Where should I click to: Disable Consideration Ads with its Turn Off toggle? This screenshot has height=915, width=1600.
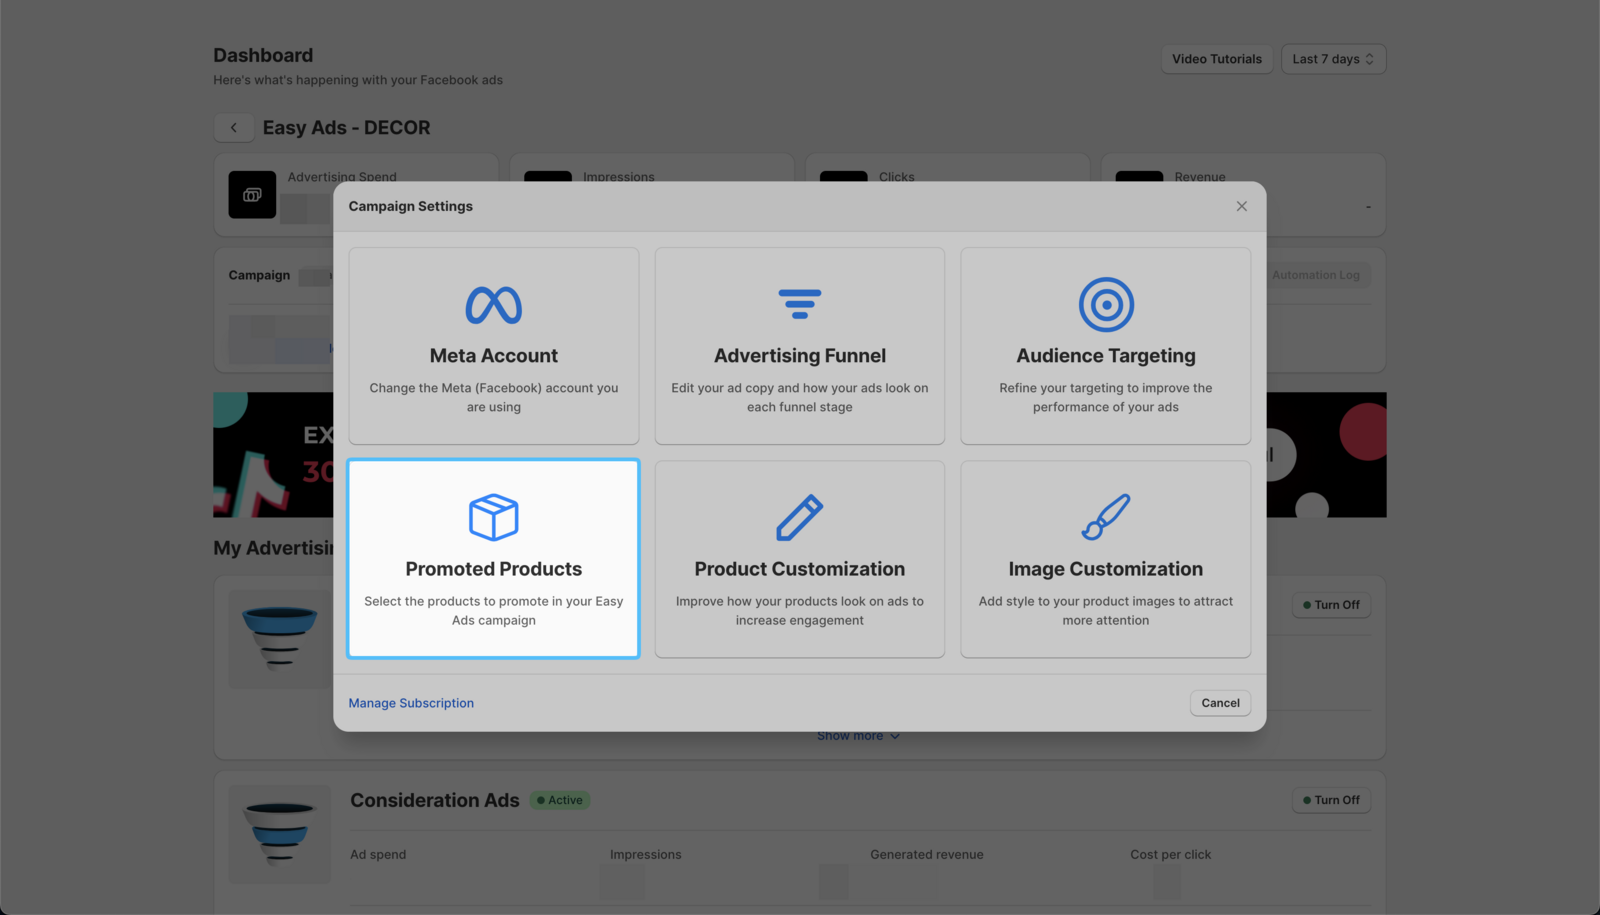click(x=1330, y=800)
